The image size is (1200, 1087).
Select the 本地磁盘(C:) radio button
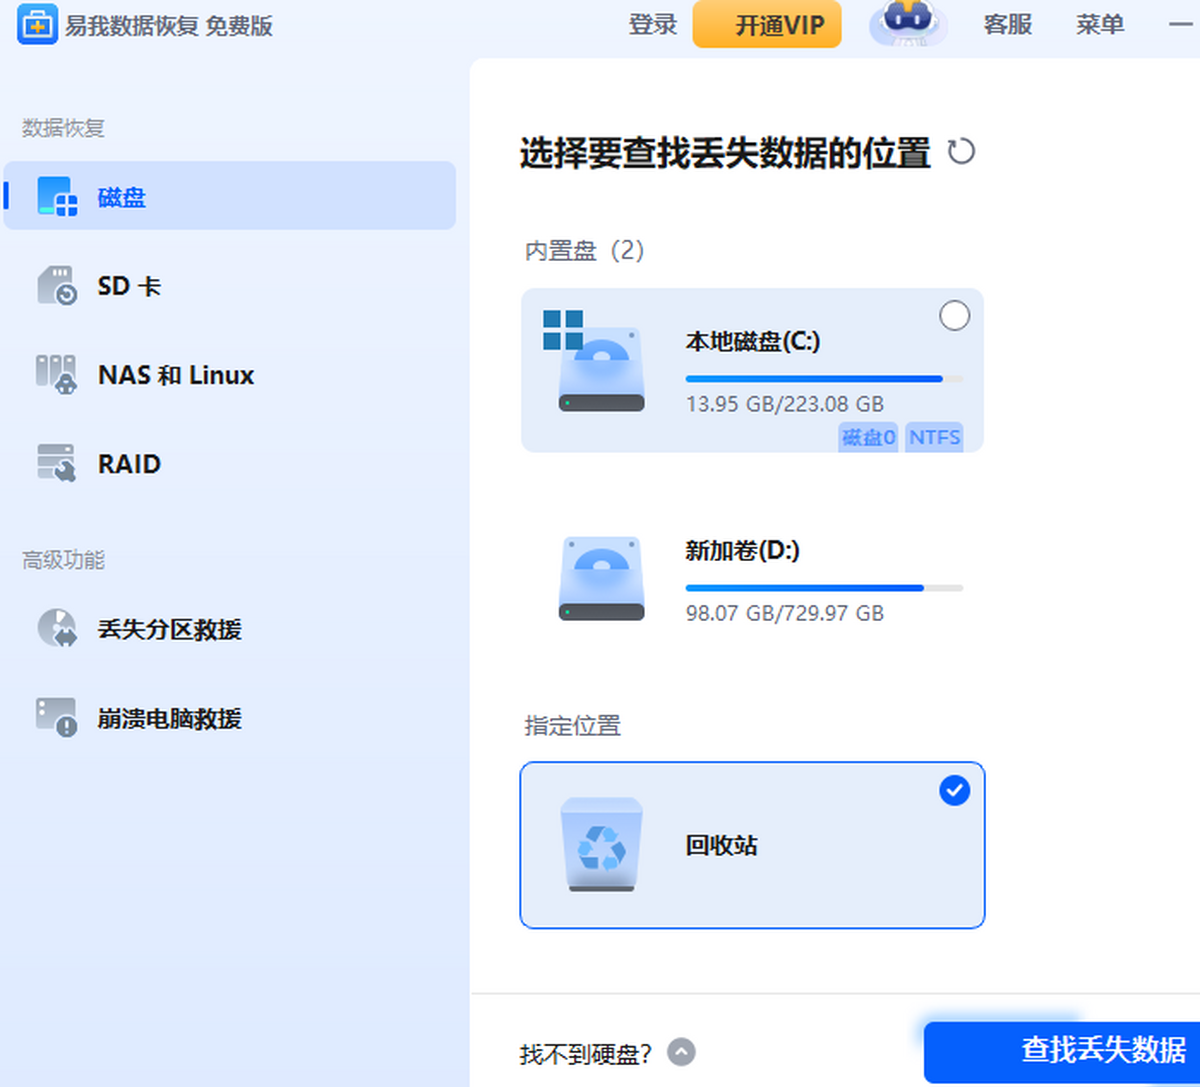point(955,315)
